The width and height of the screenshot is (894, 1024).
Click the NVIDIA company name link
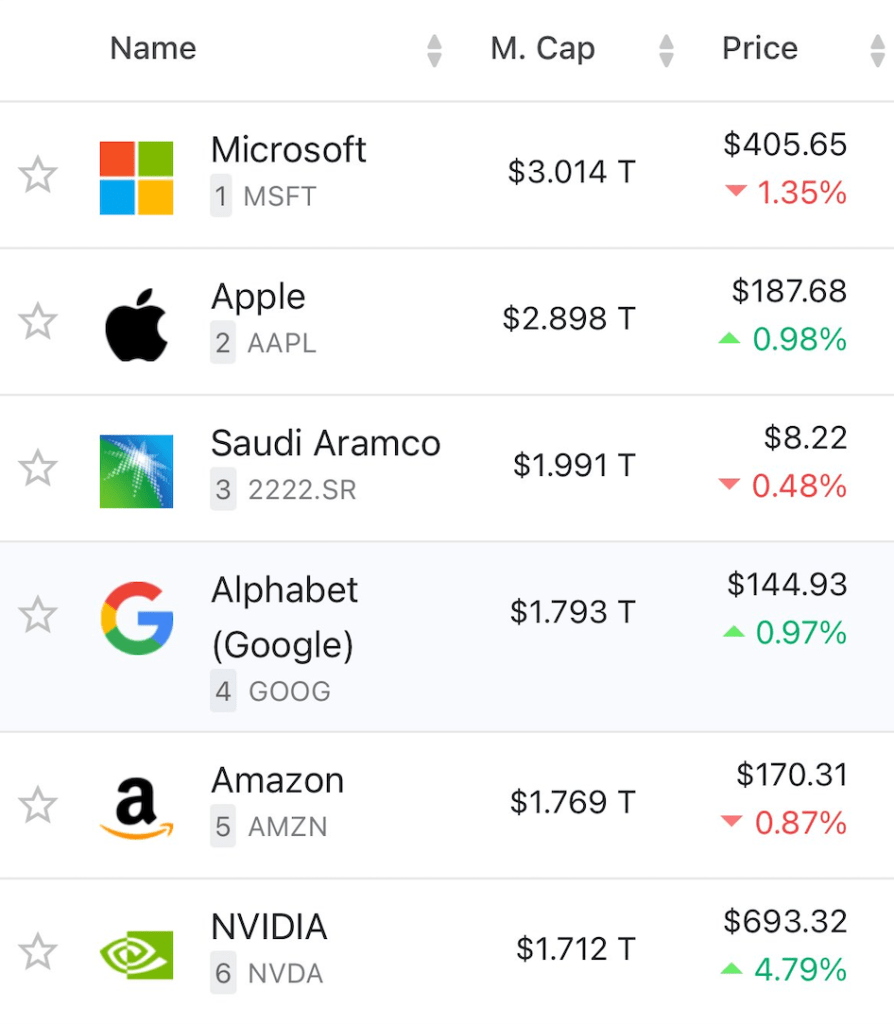click(x=269, y=927)
